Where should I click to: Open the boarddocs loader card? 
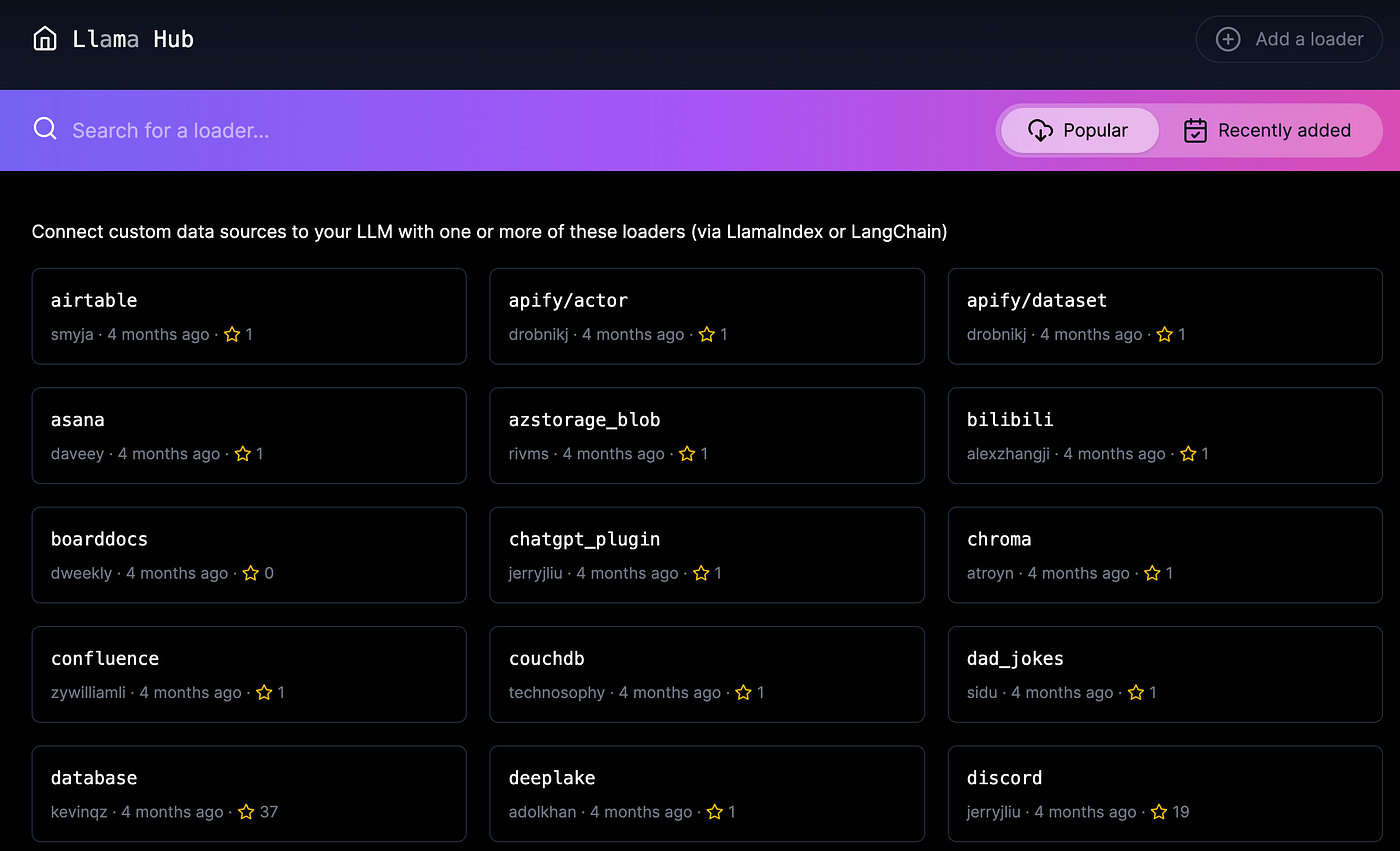point(249,555)
